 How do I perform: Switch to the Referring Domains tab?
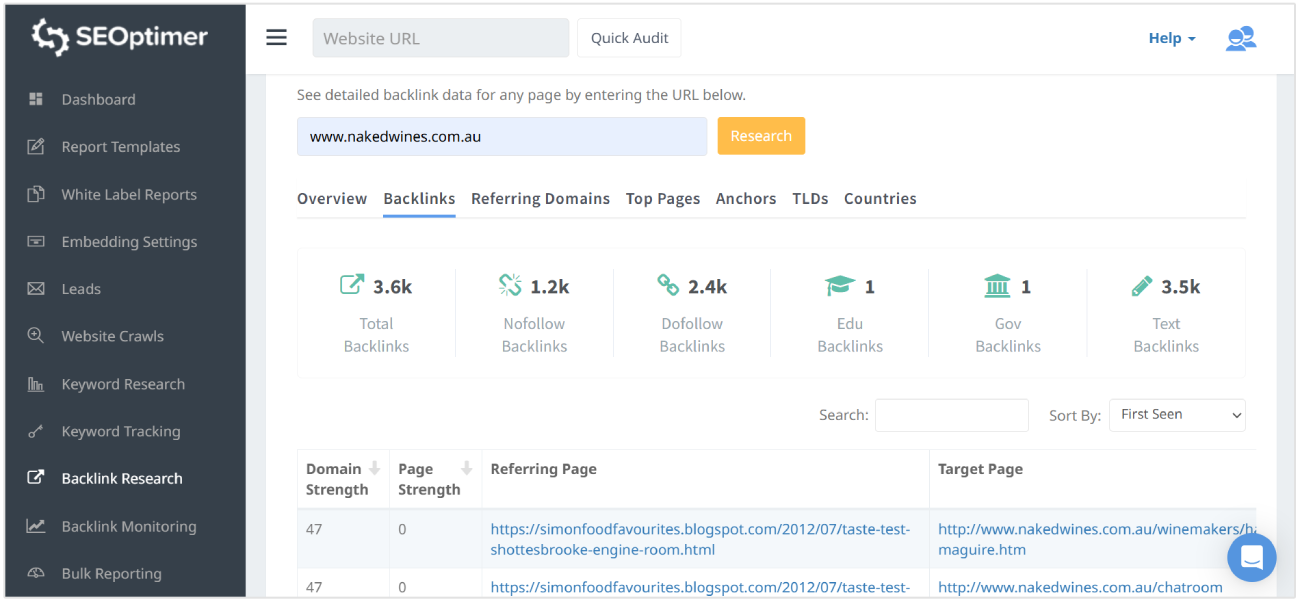pyautogui.click(x=540, y=198)
